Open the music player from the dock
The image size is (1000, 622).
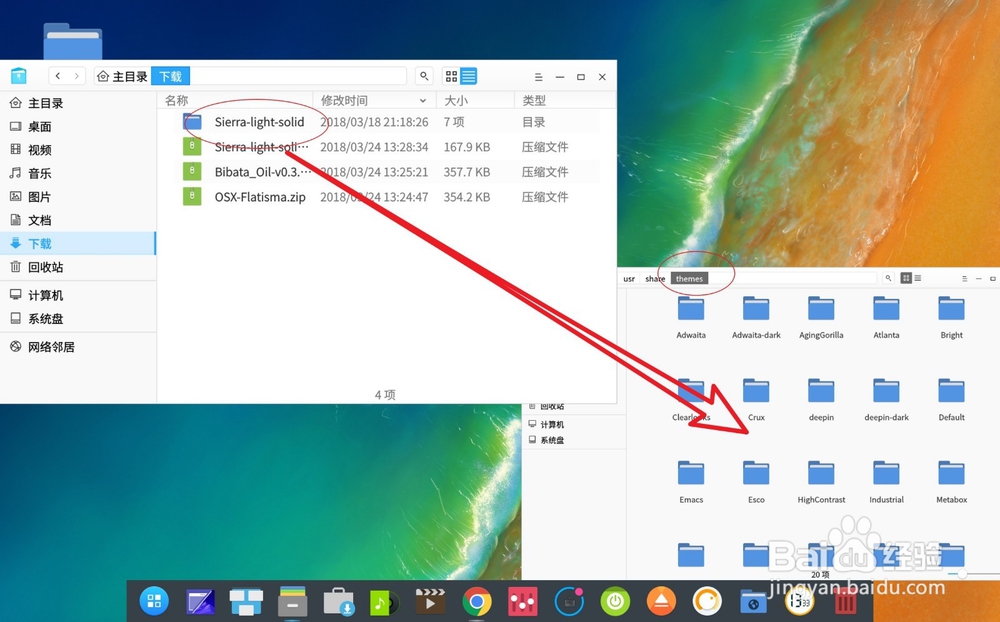pyautogui.click(x=384, y=601)
